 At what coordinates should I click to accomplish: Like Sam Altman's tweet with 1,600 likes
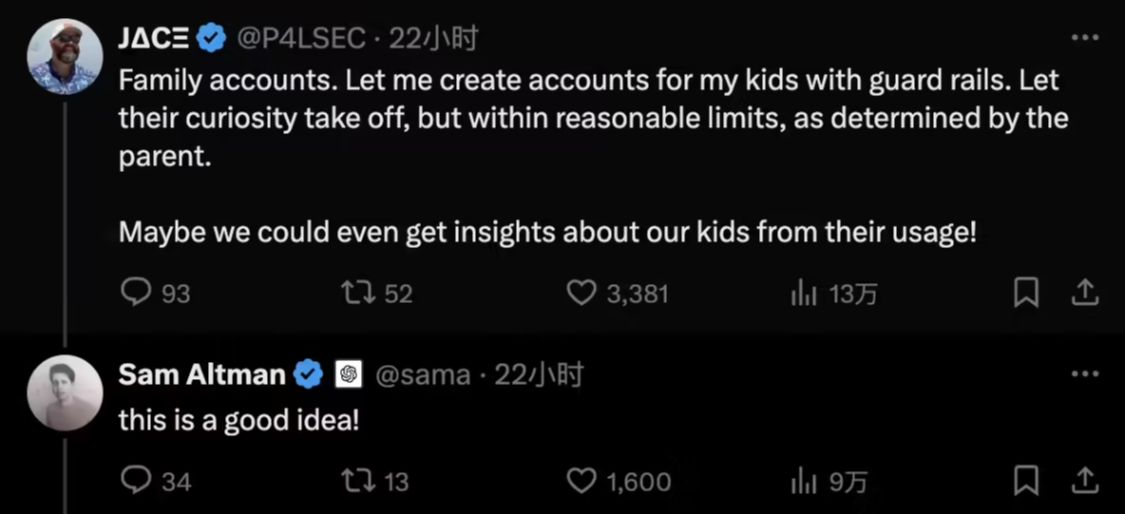(582, 481)
